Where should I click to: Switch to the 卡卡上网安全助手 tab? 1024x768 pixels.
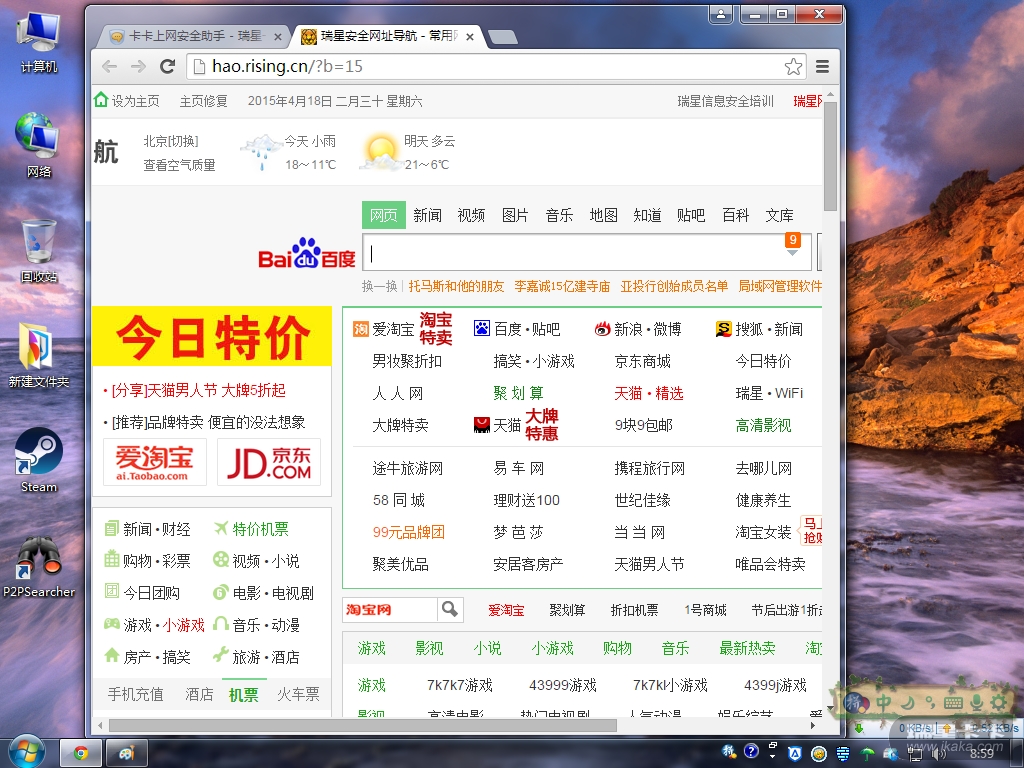193,37
